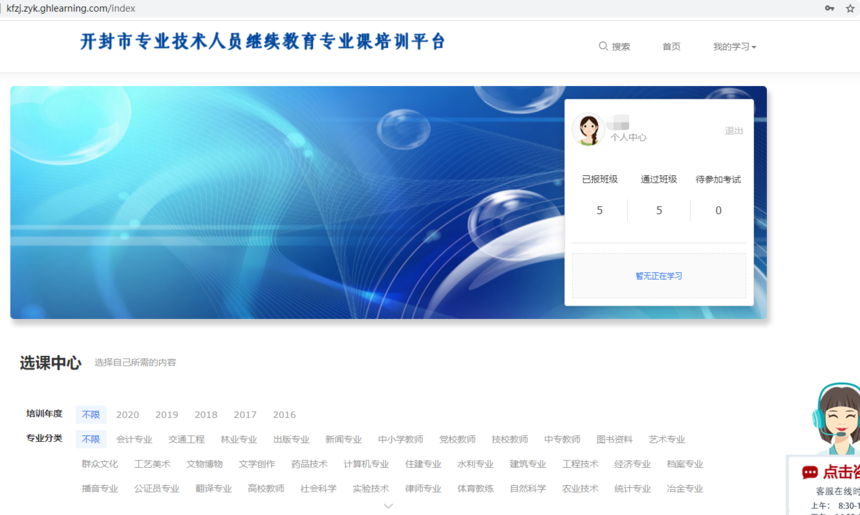The image size is (860, 515).
Task: Filter training year 2017
Action: click(245, 415)
